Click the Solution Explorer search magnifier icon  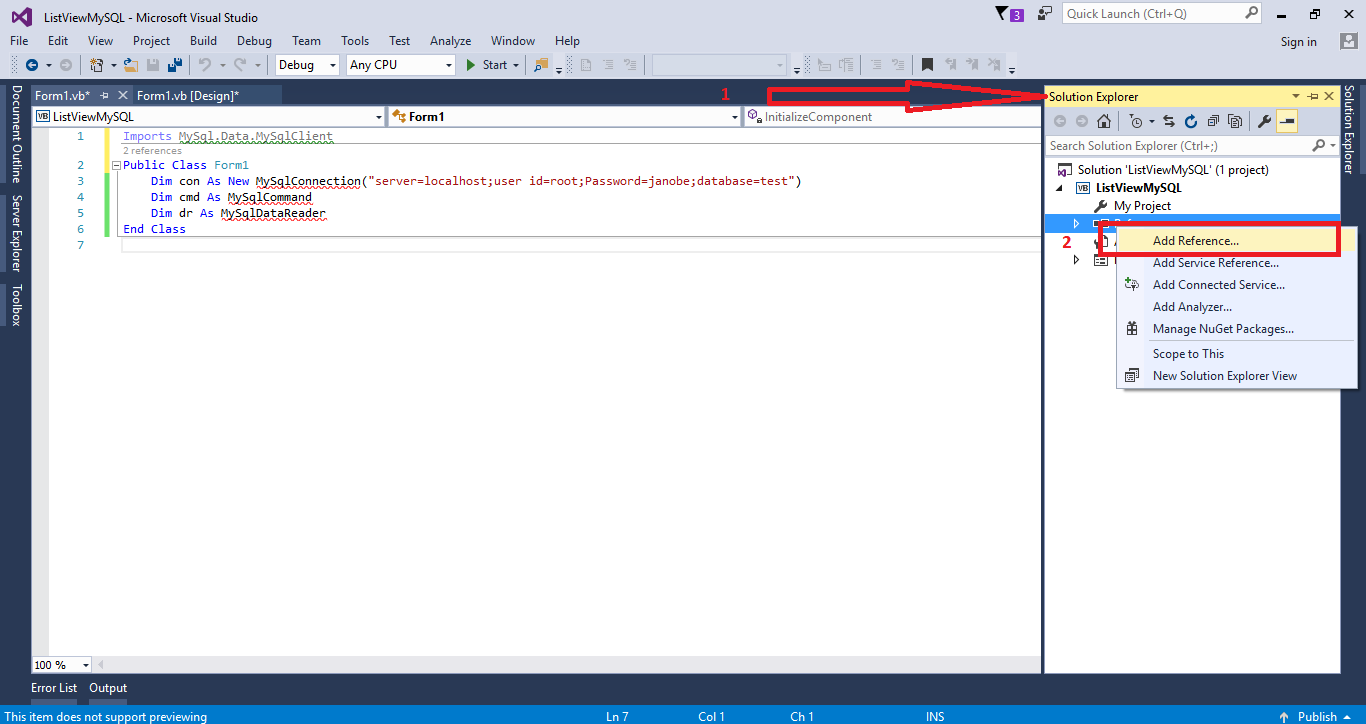click(x=1318, y=146)
